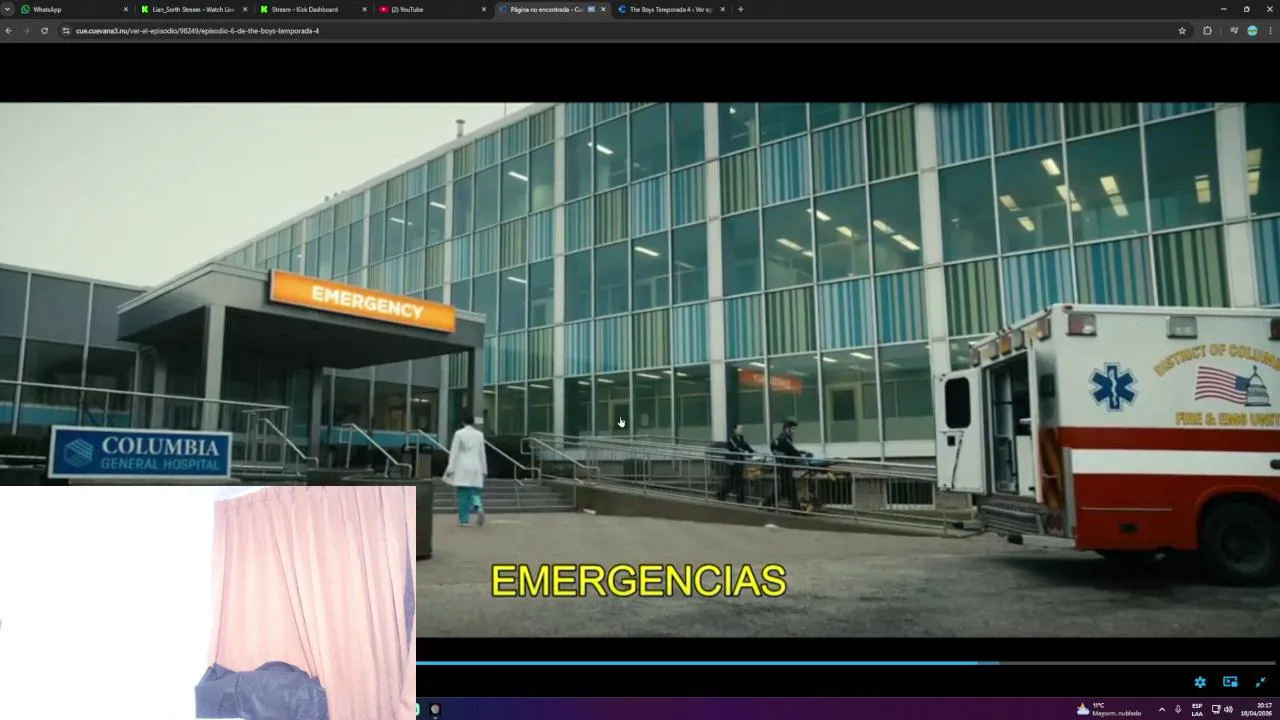Click the webcam overlay thumbnail
Screen dimensions: 1280x720
pyautogui.click(x=208, y=603)
